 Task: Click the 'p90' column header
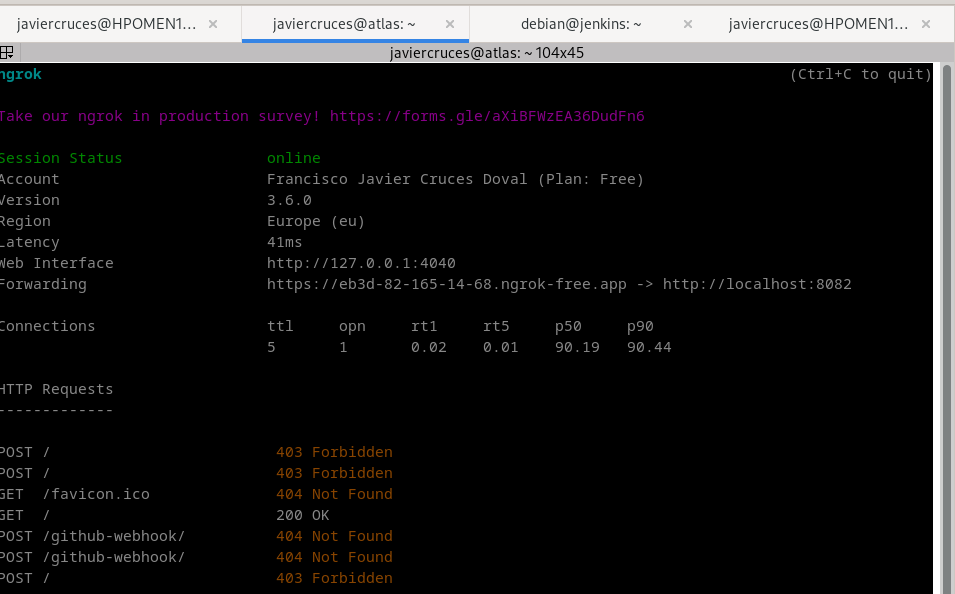pyautogui.click(x=640, y=327)
